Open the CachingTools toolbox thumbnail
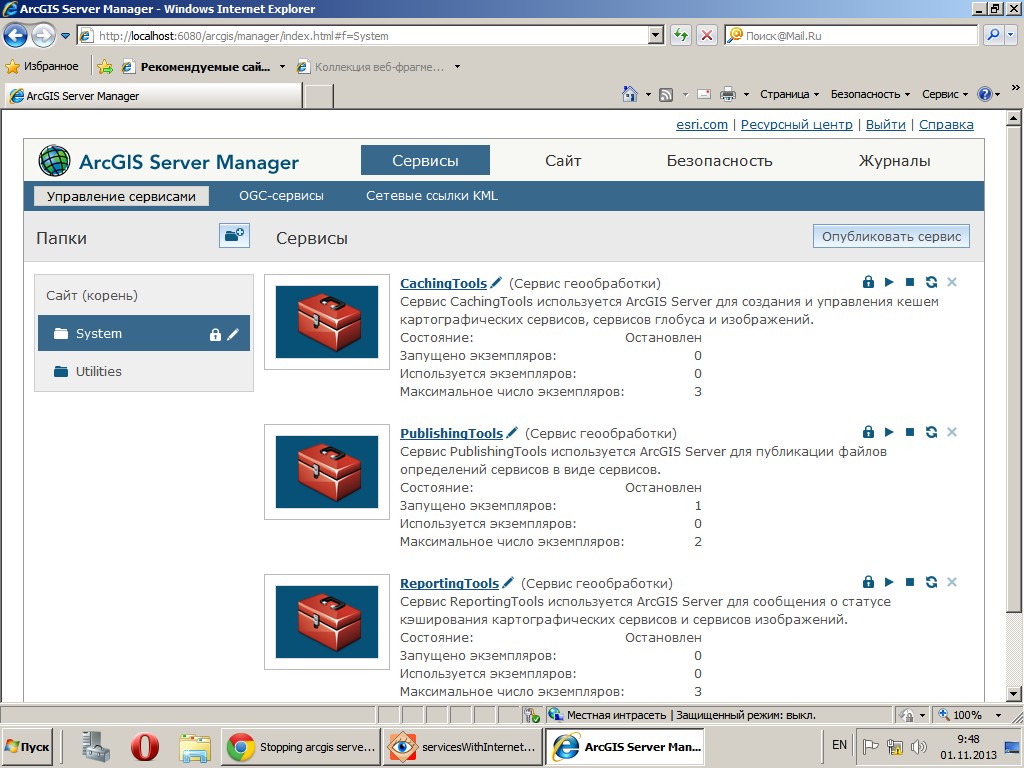Screen dimensions: 1024x768 click(326, 322)
